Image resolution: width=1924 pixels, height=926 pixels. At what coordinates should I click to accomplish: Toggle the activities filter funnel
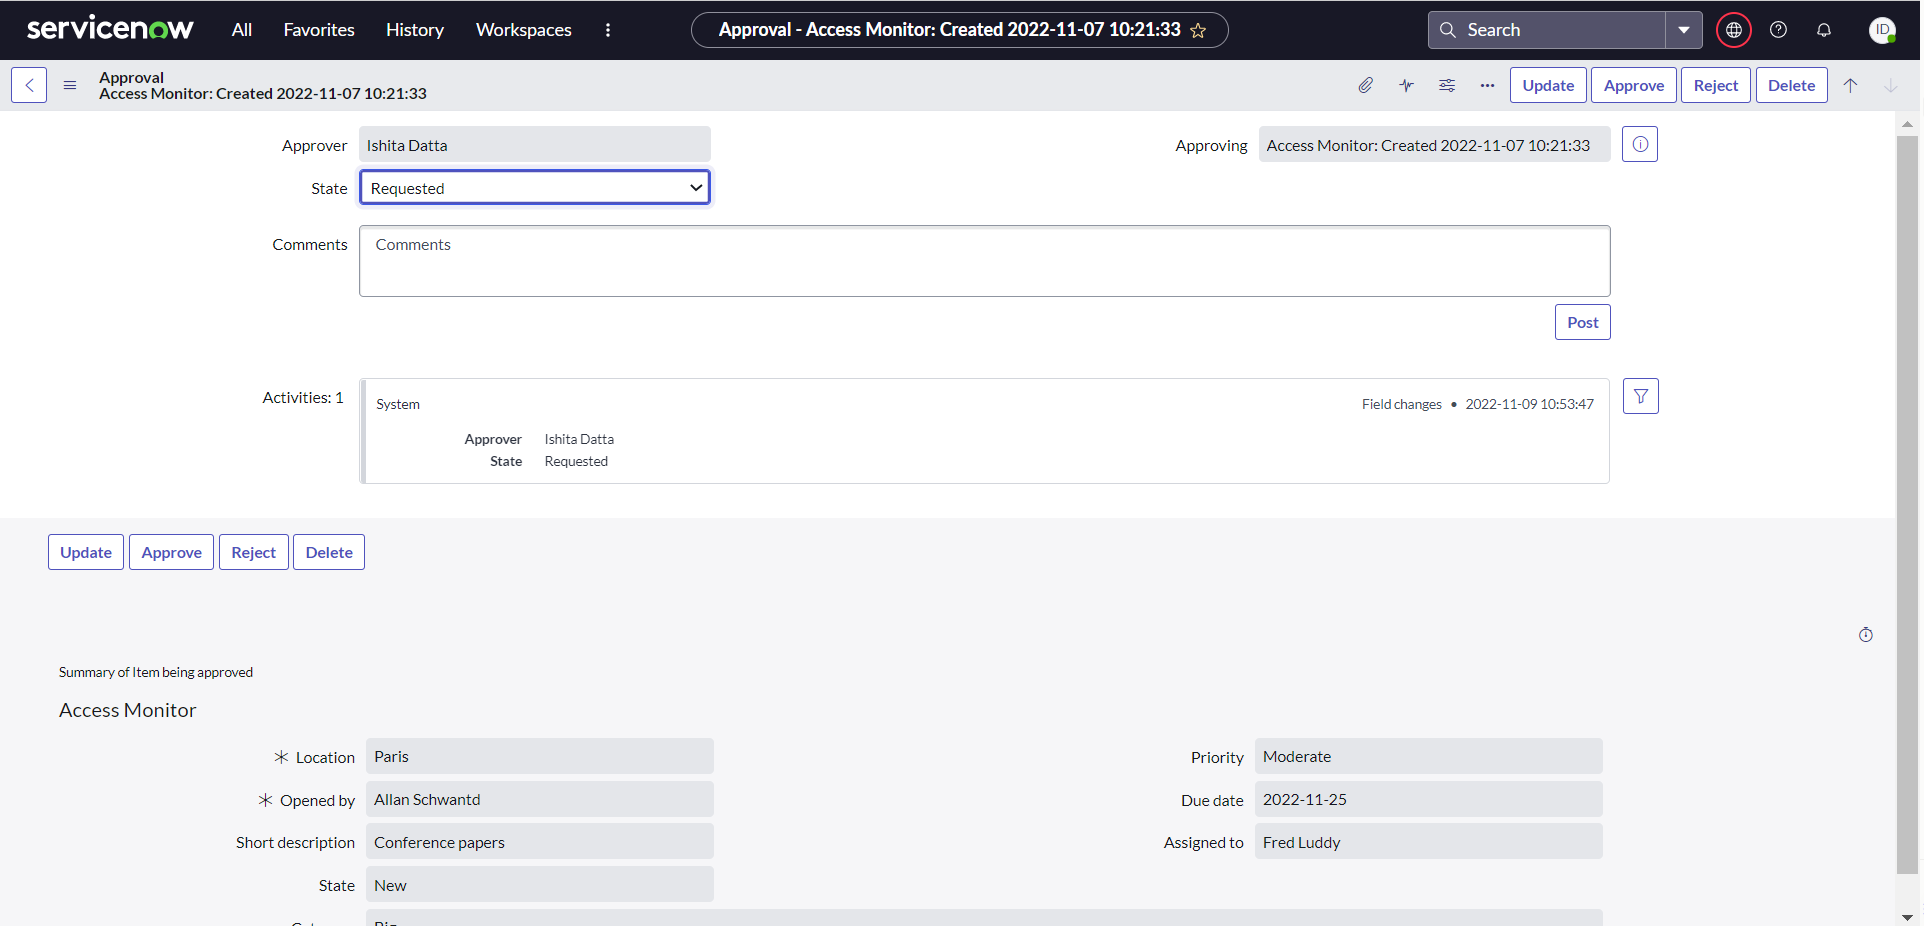point(1640,396)
